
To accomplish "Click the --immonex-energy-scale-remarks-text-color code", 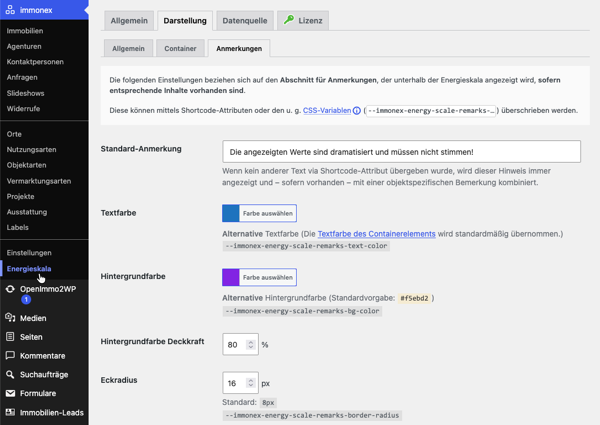I will pos(306,246).
